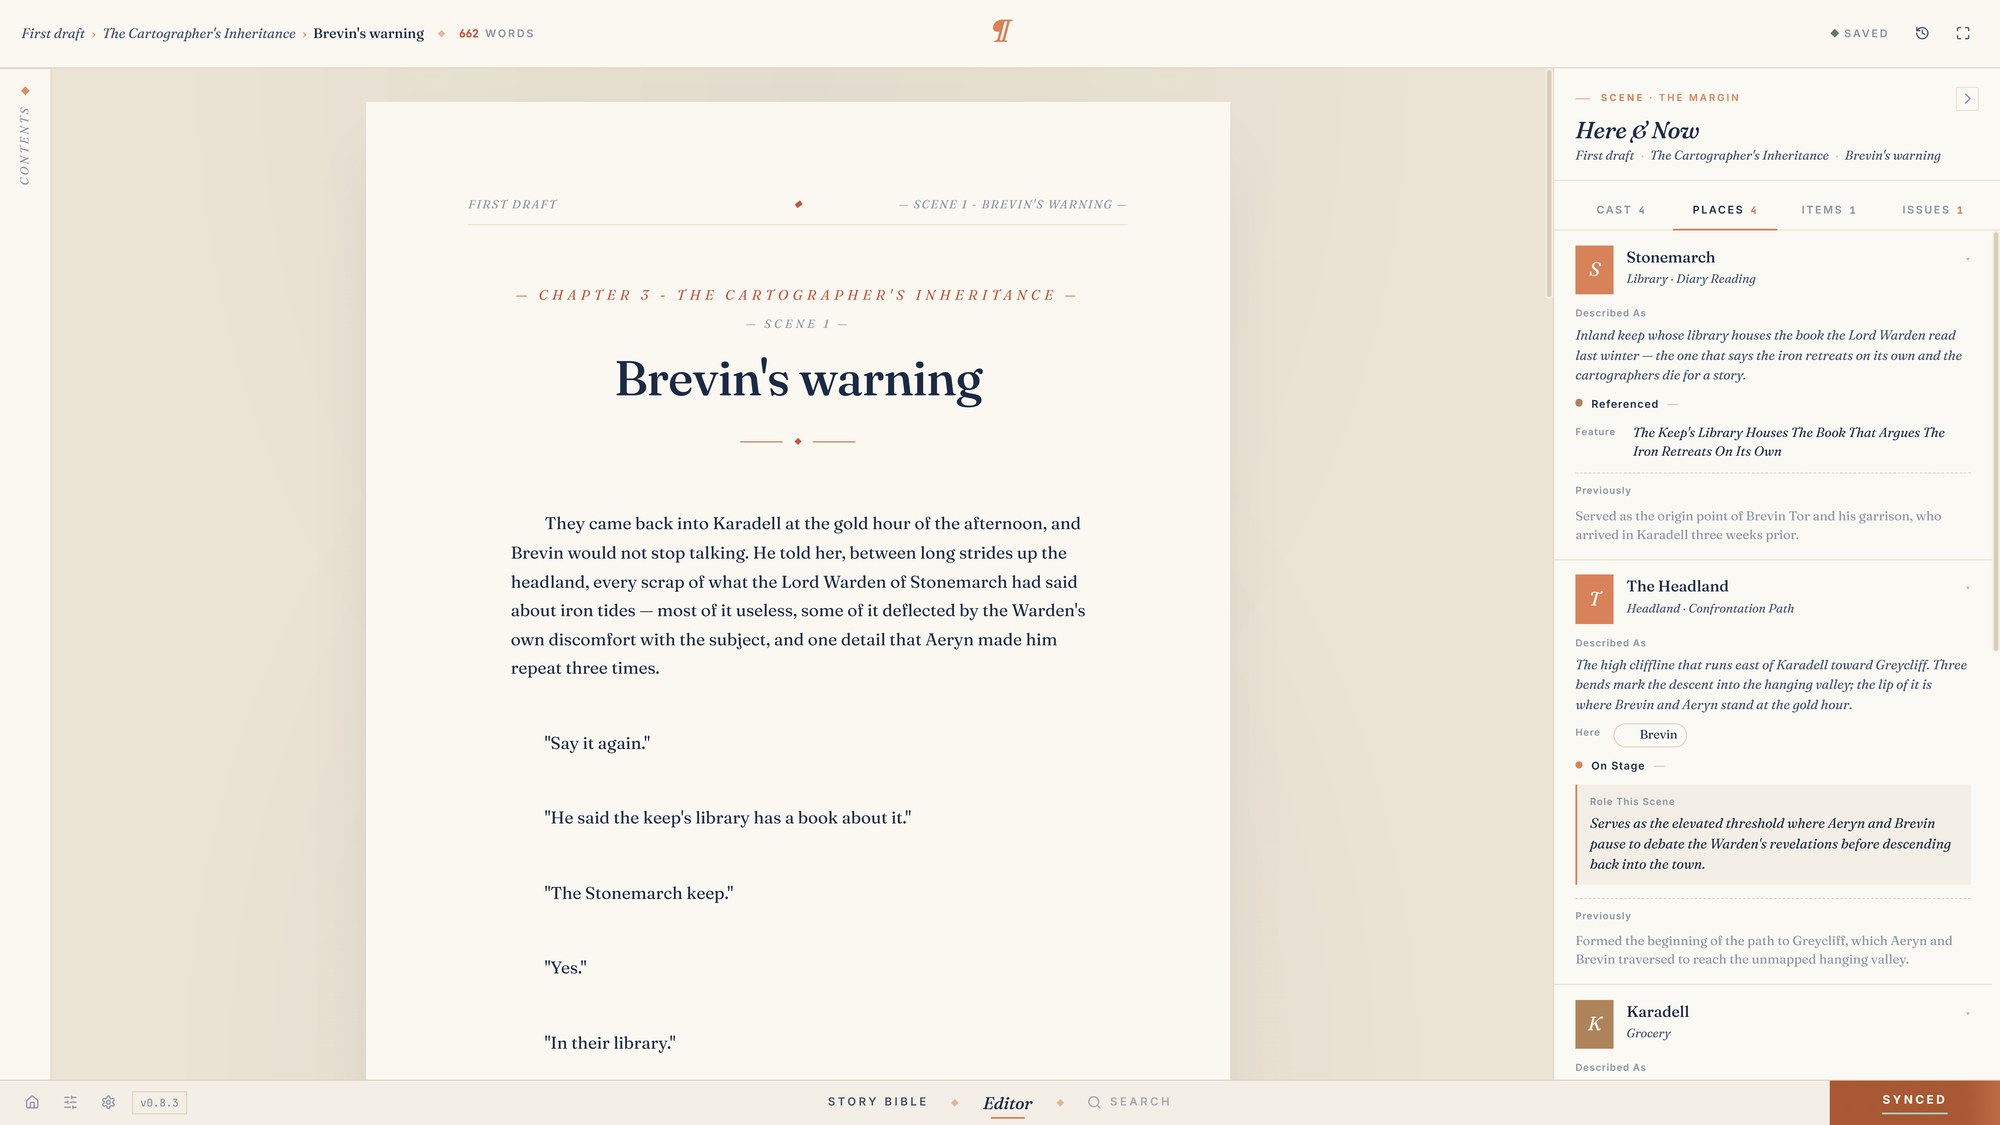Image resolution: width=2000 pixels, height=1125 pixels.
Task: Expand the Karadell card dot menu
Action: (x=1967, y=1013)
